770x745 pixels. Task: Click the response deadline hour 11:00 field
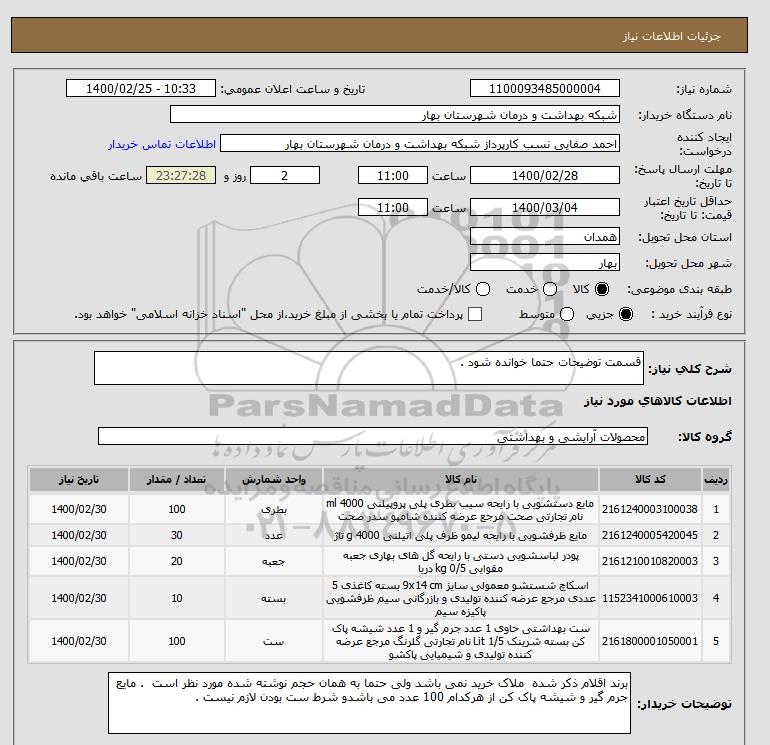(393, 175)
